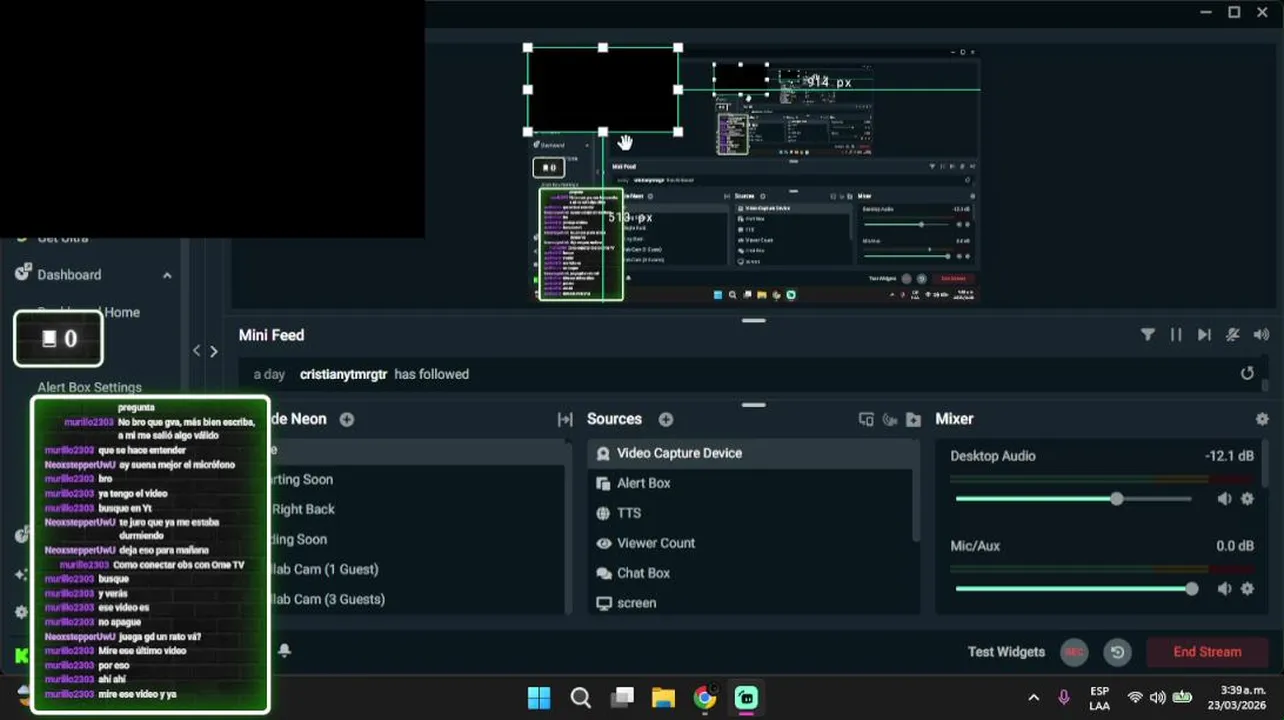Viewport: 1284px width, 720px height.
Task: Open File Explorer from the taskbar
Action: point(663,697)
